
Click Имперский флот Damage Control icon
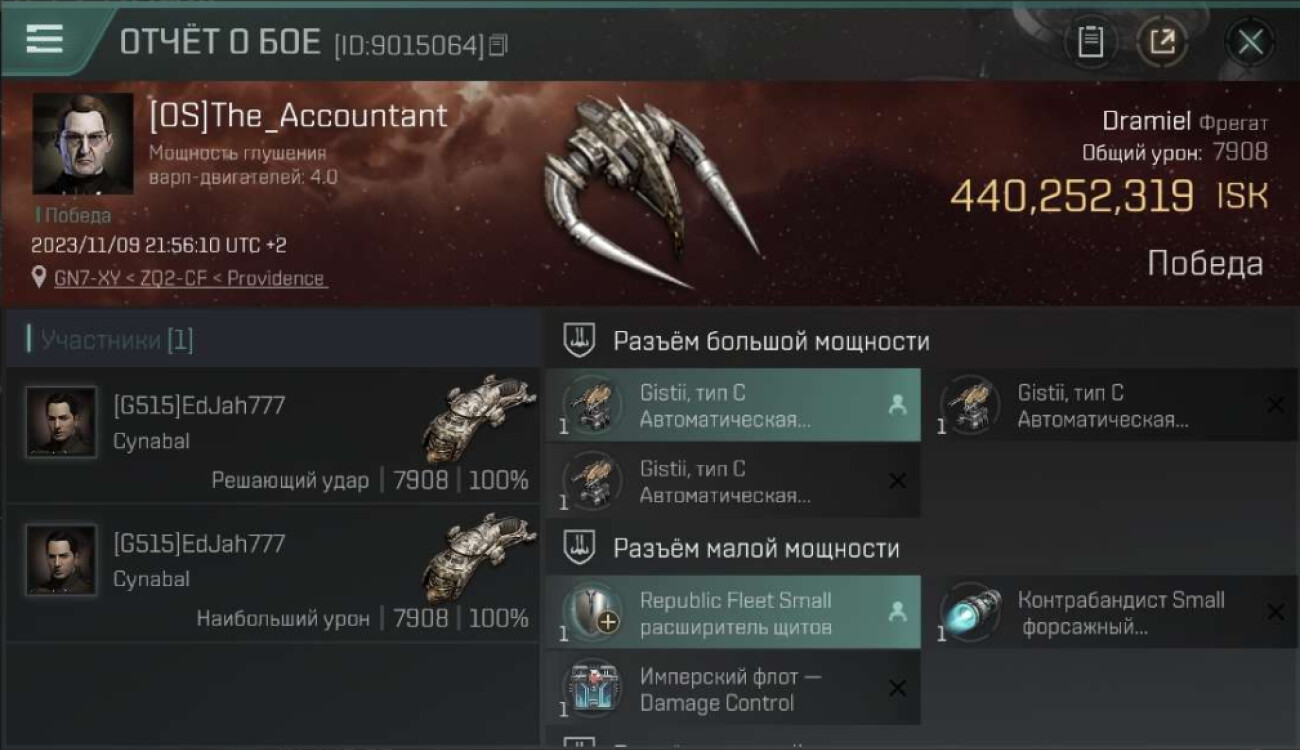click(592, 689)
